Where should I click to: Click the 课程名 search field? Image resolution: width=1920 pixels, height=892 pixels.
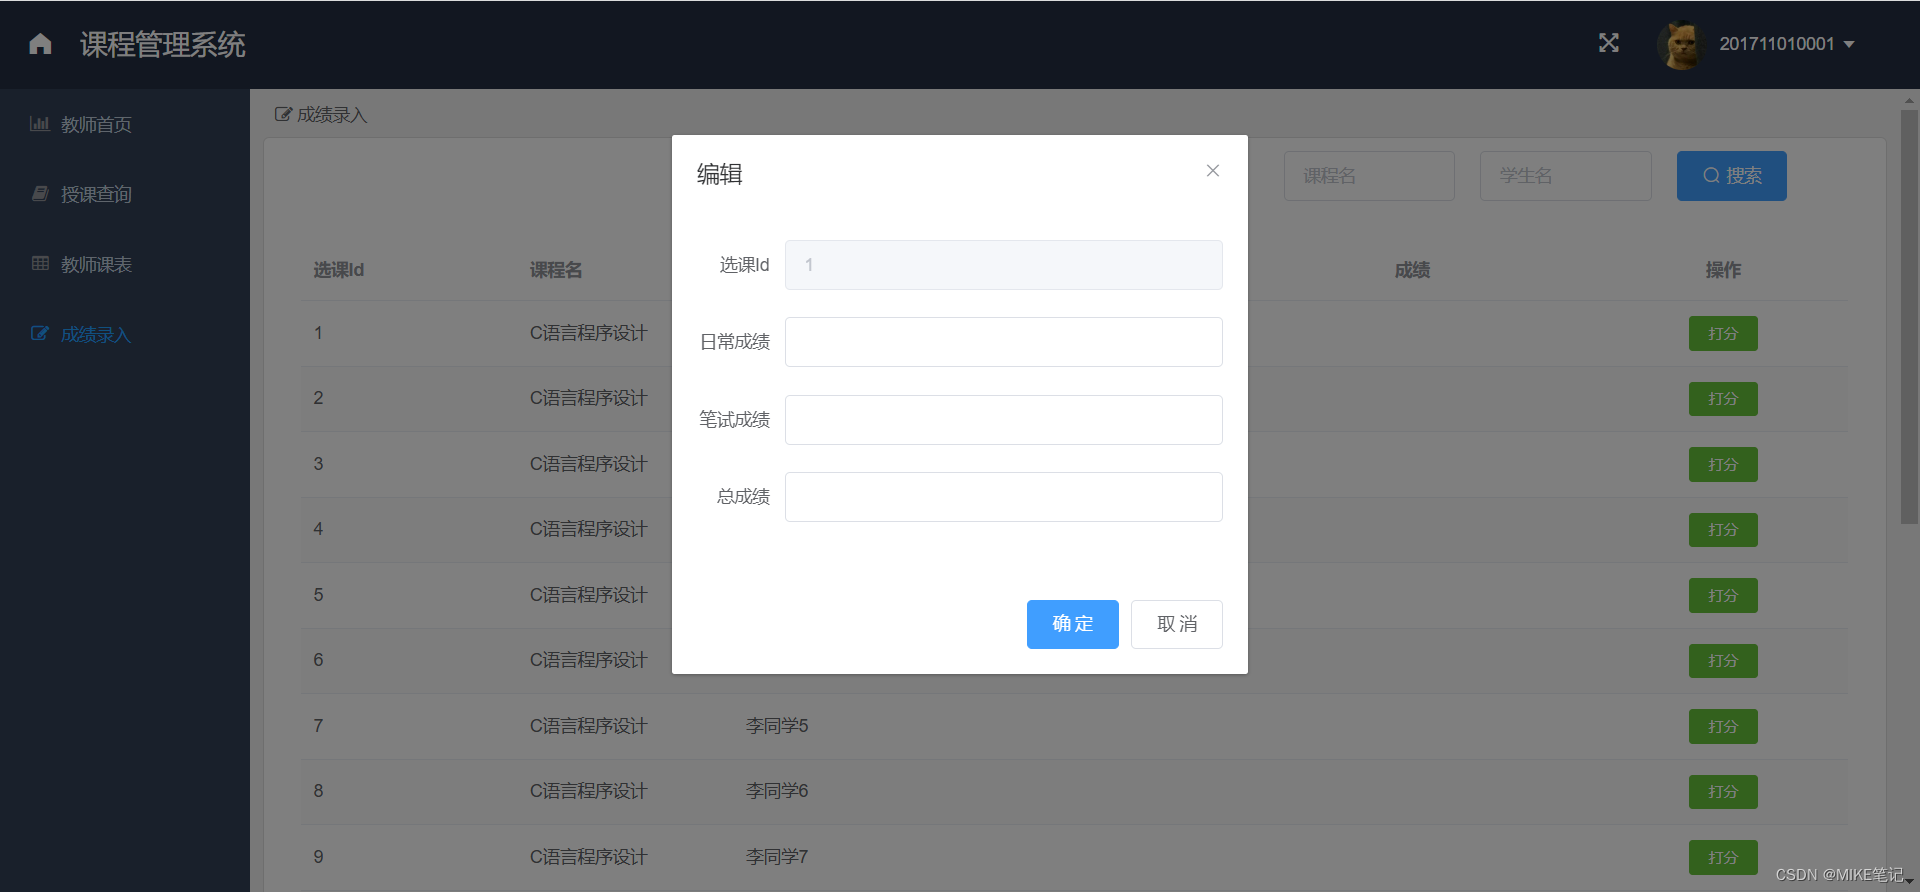pos(1369,176)
